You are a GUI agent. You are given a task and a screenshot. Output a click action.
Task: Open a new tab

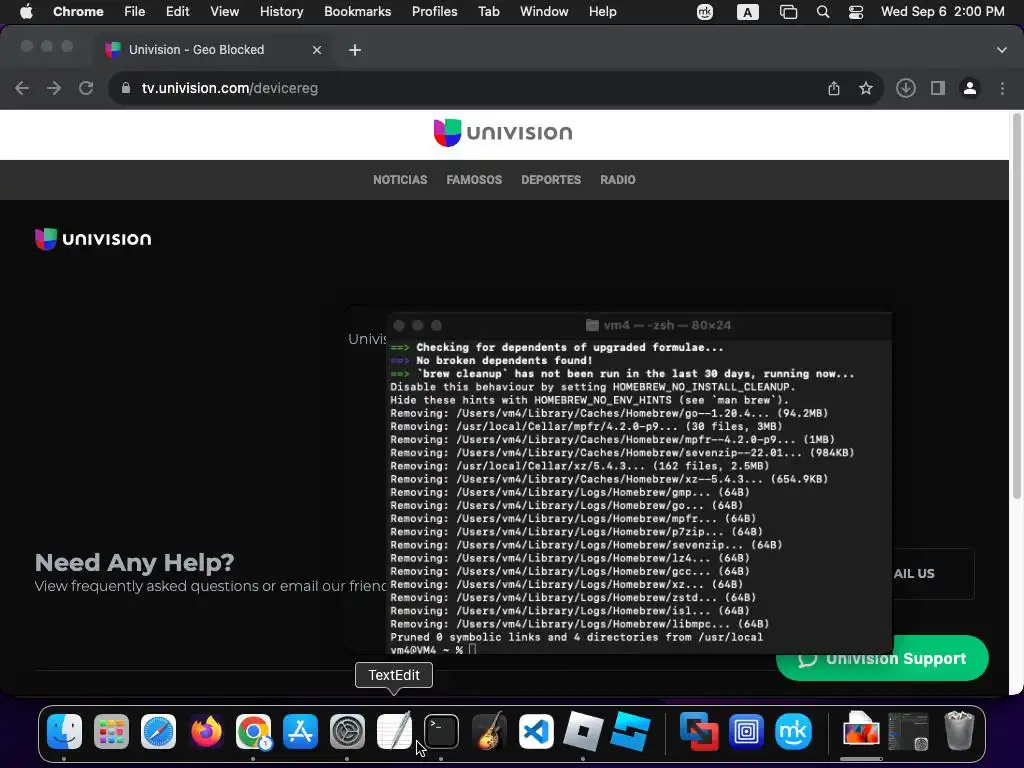(355, 50)
